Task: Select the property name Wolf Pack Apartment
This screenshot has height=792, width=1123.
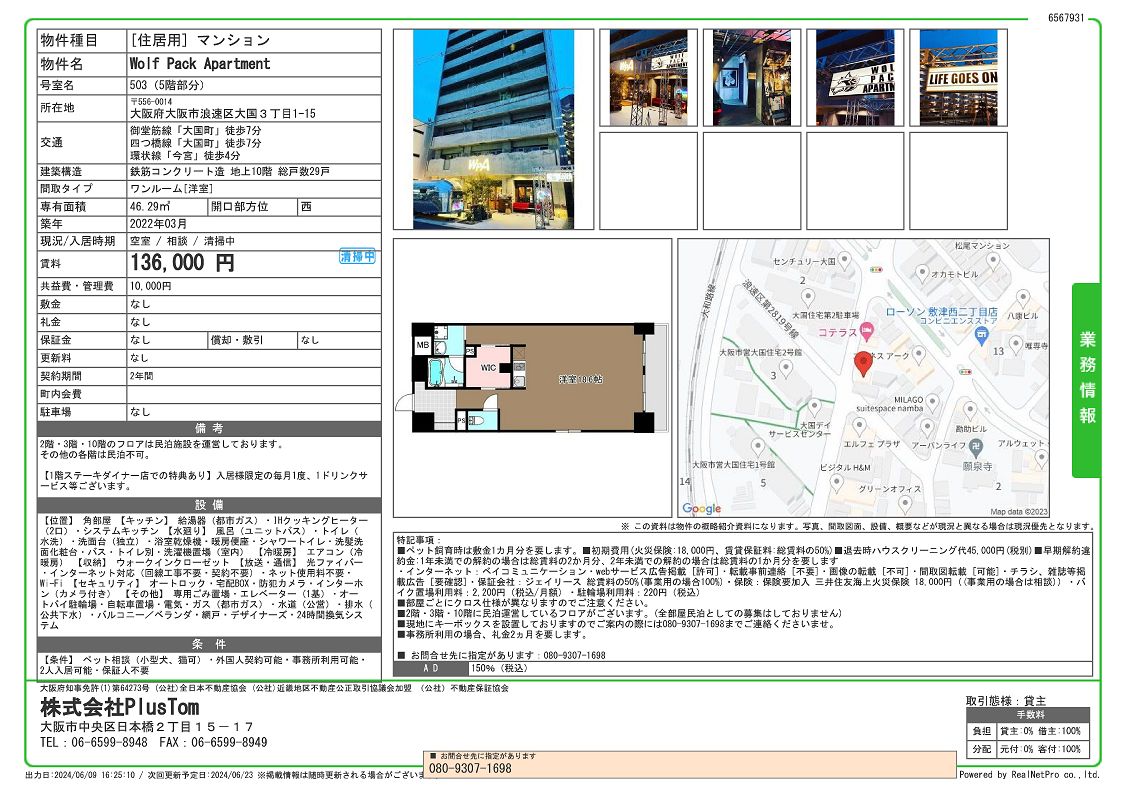Action: point(200,64)
